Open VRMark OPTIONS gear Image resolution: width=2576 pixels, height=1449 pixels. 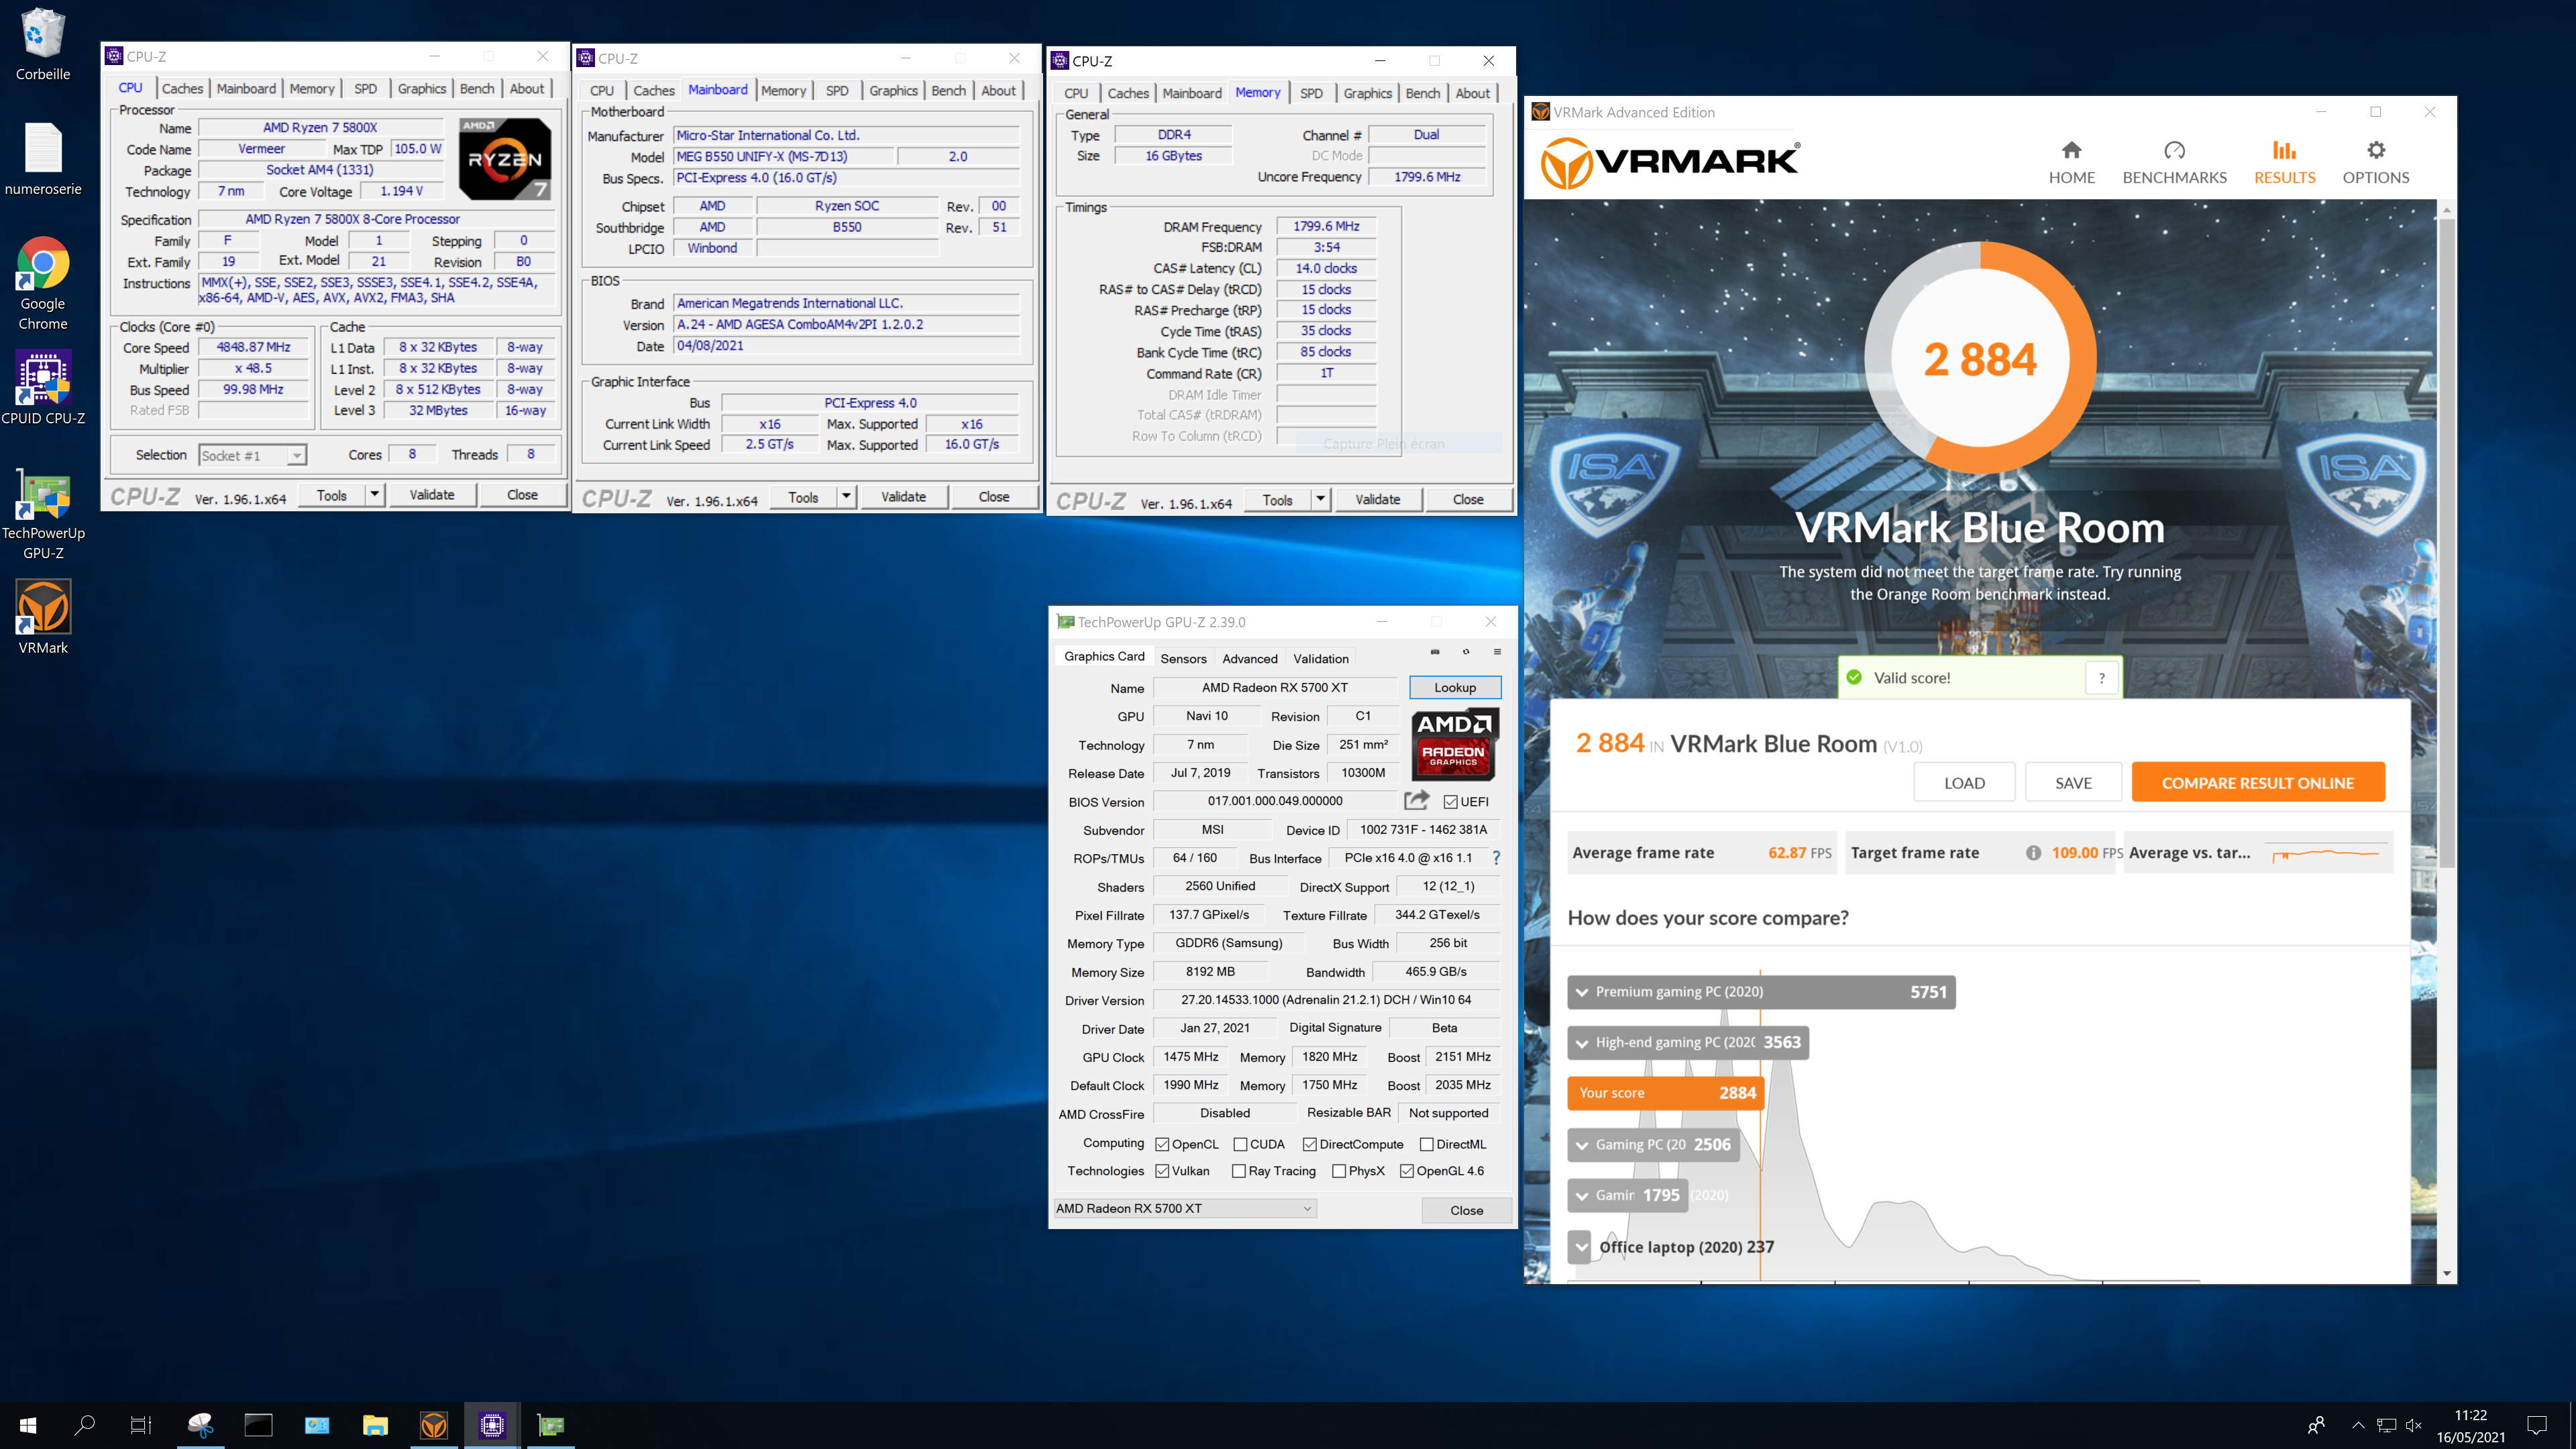pos(2375,162)
